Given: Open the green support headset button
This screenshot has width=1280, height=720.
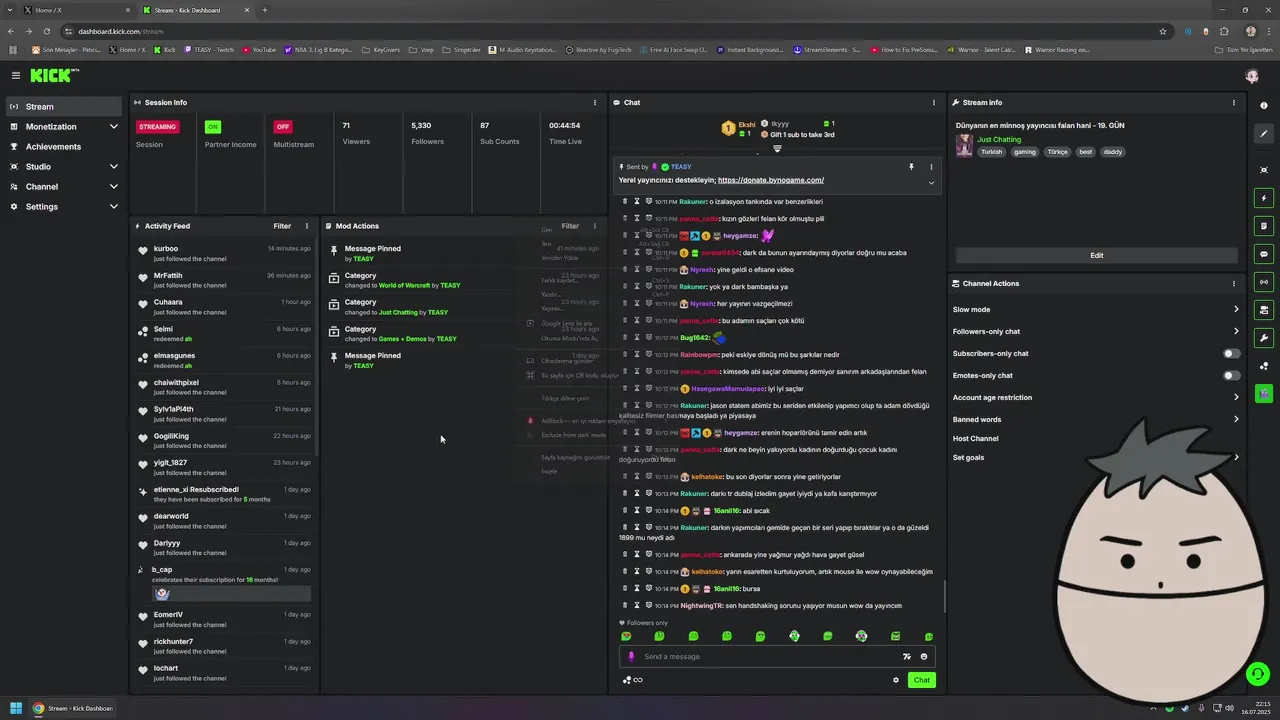Looking at the screenshot, I should tap(1257, 674).
